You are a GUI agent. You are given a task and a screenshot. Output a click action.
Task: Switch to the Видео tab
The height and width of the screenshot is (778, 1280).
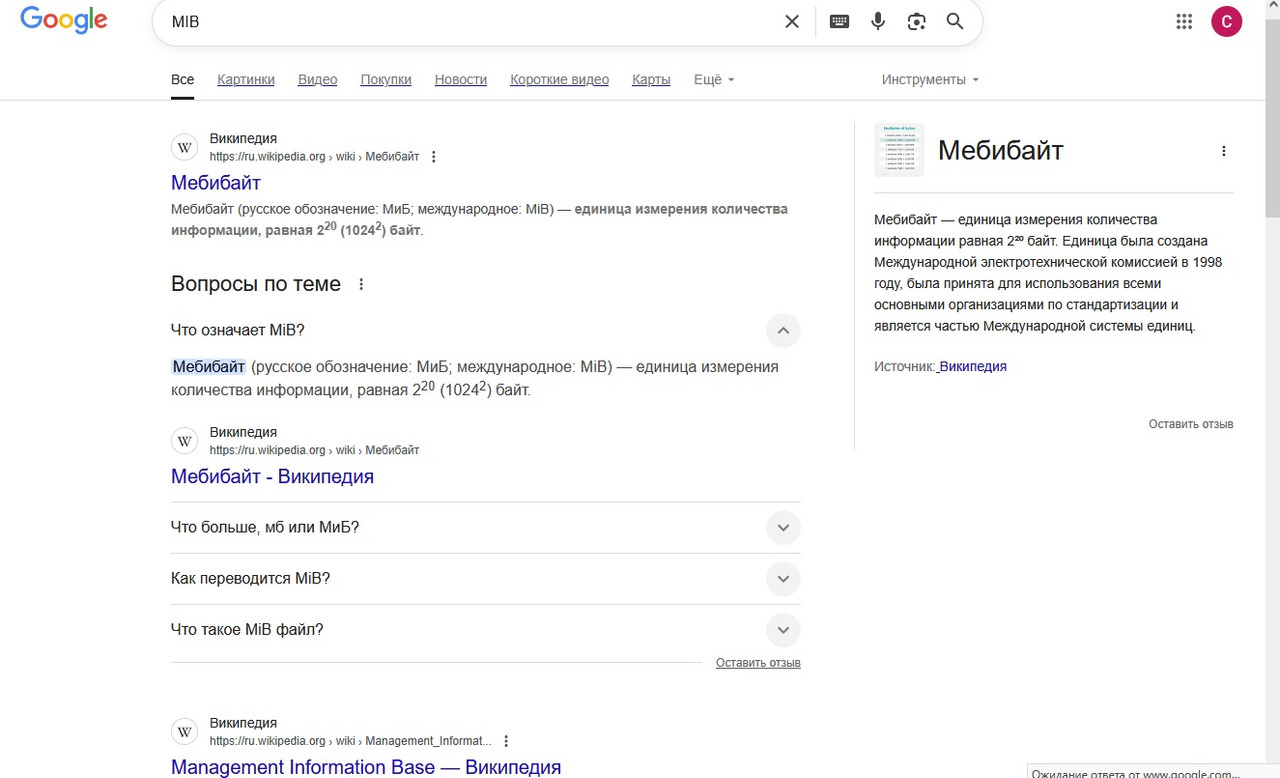(x=317, y=80)
